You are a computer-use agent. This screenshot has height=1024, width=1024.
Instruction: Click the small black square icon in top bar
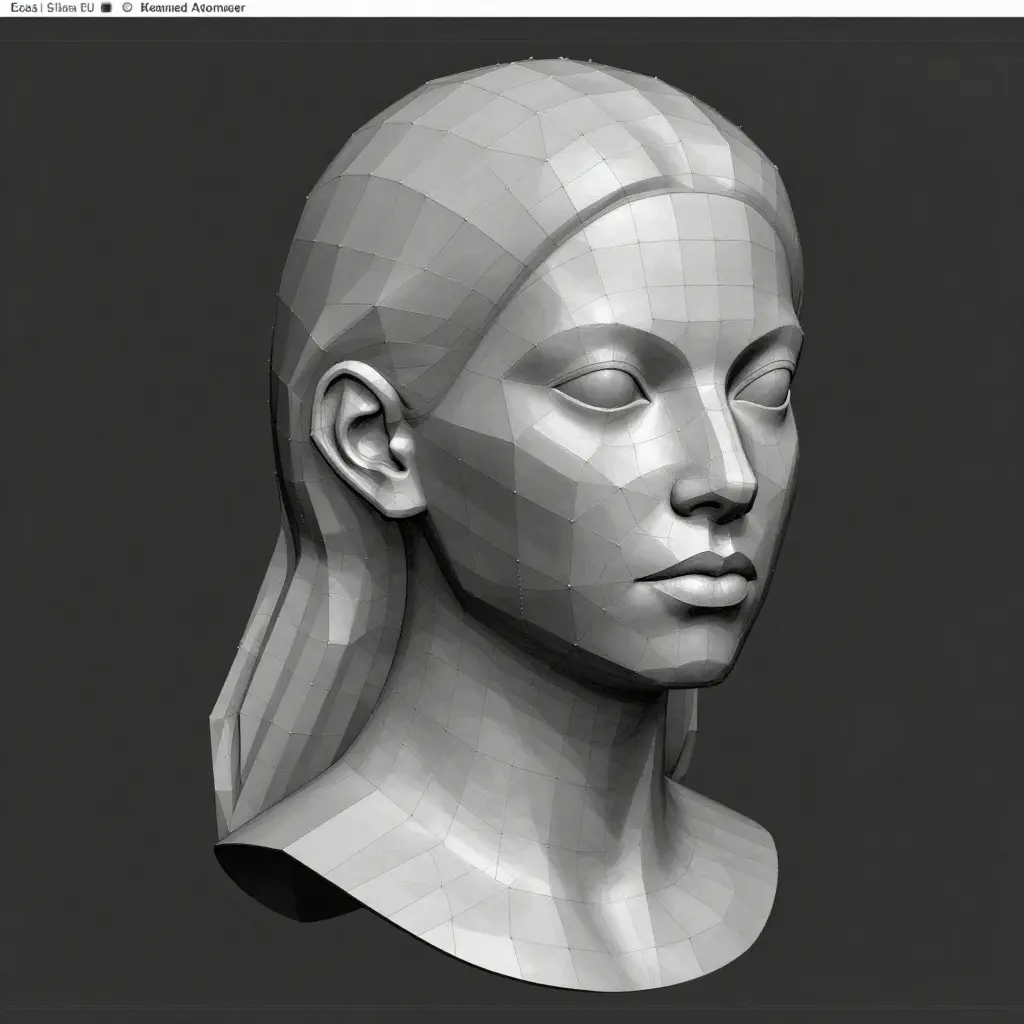107,7
